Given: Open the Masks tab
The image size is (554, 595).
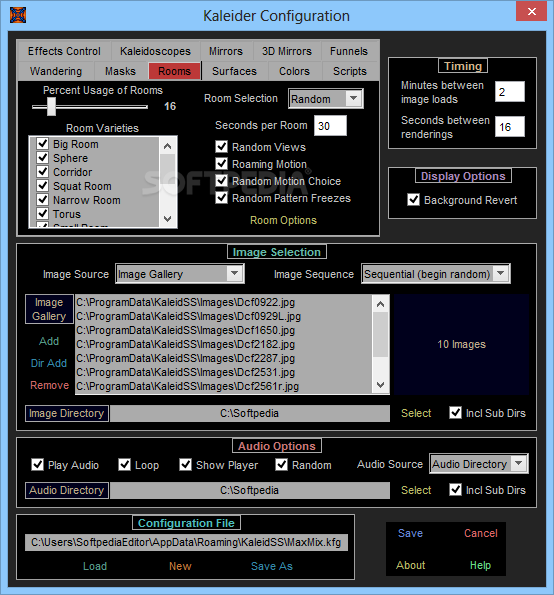Looking at the screenshot, I should [x=120, y=71].
